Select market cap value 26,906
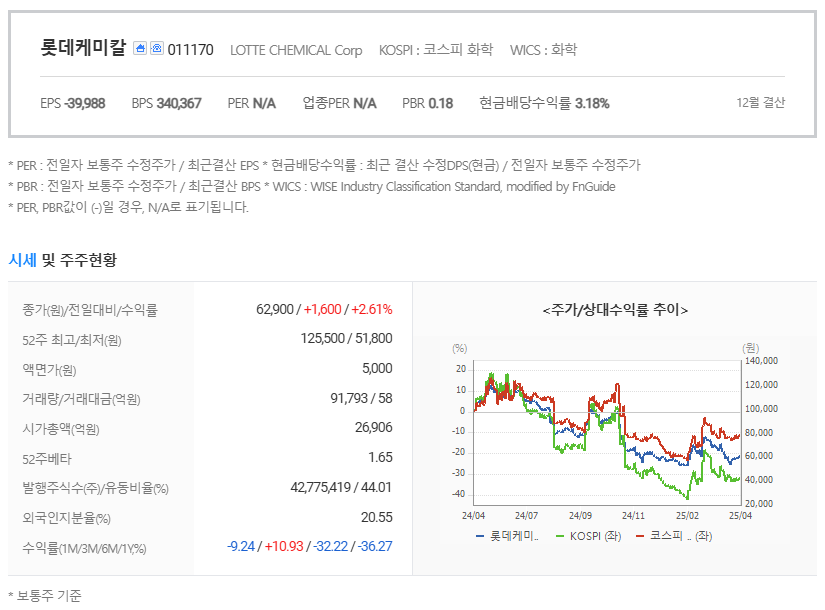 374,427
